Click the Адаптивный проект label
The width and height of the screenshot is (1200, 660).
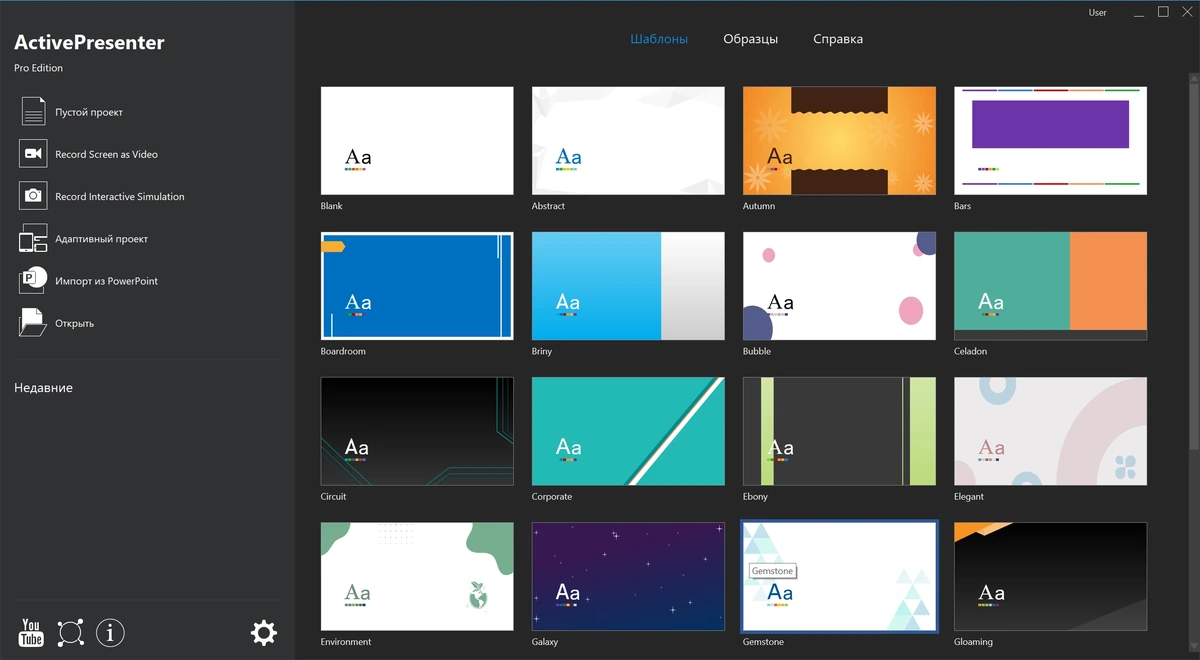pyautogui.click(x=101, y=239)
